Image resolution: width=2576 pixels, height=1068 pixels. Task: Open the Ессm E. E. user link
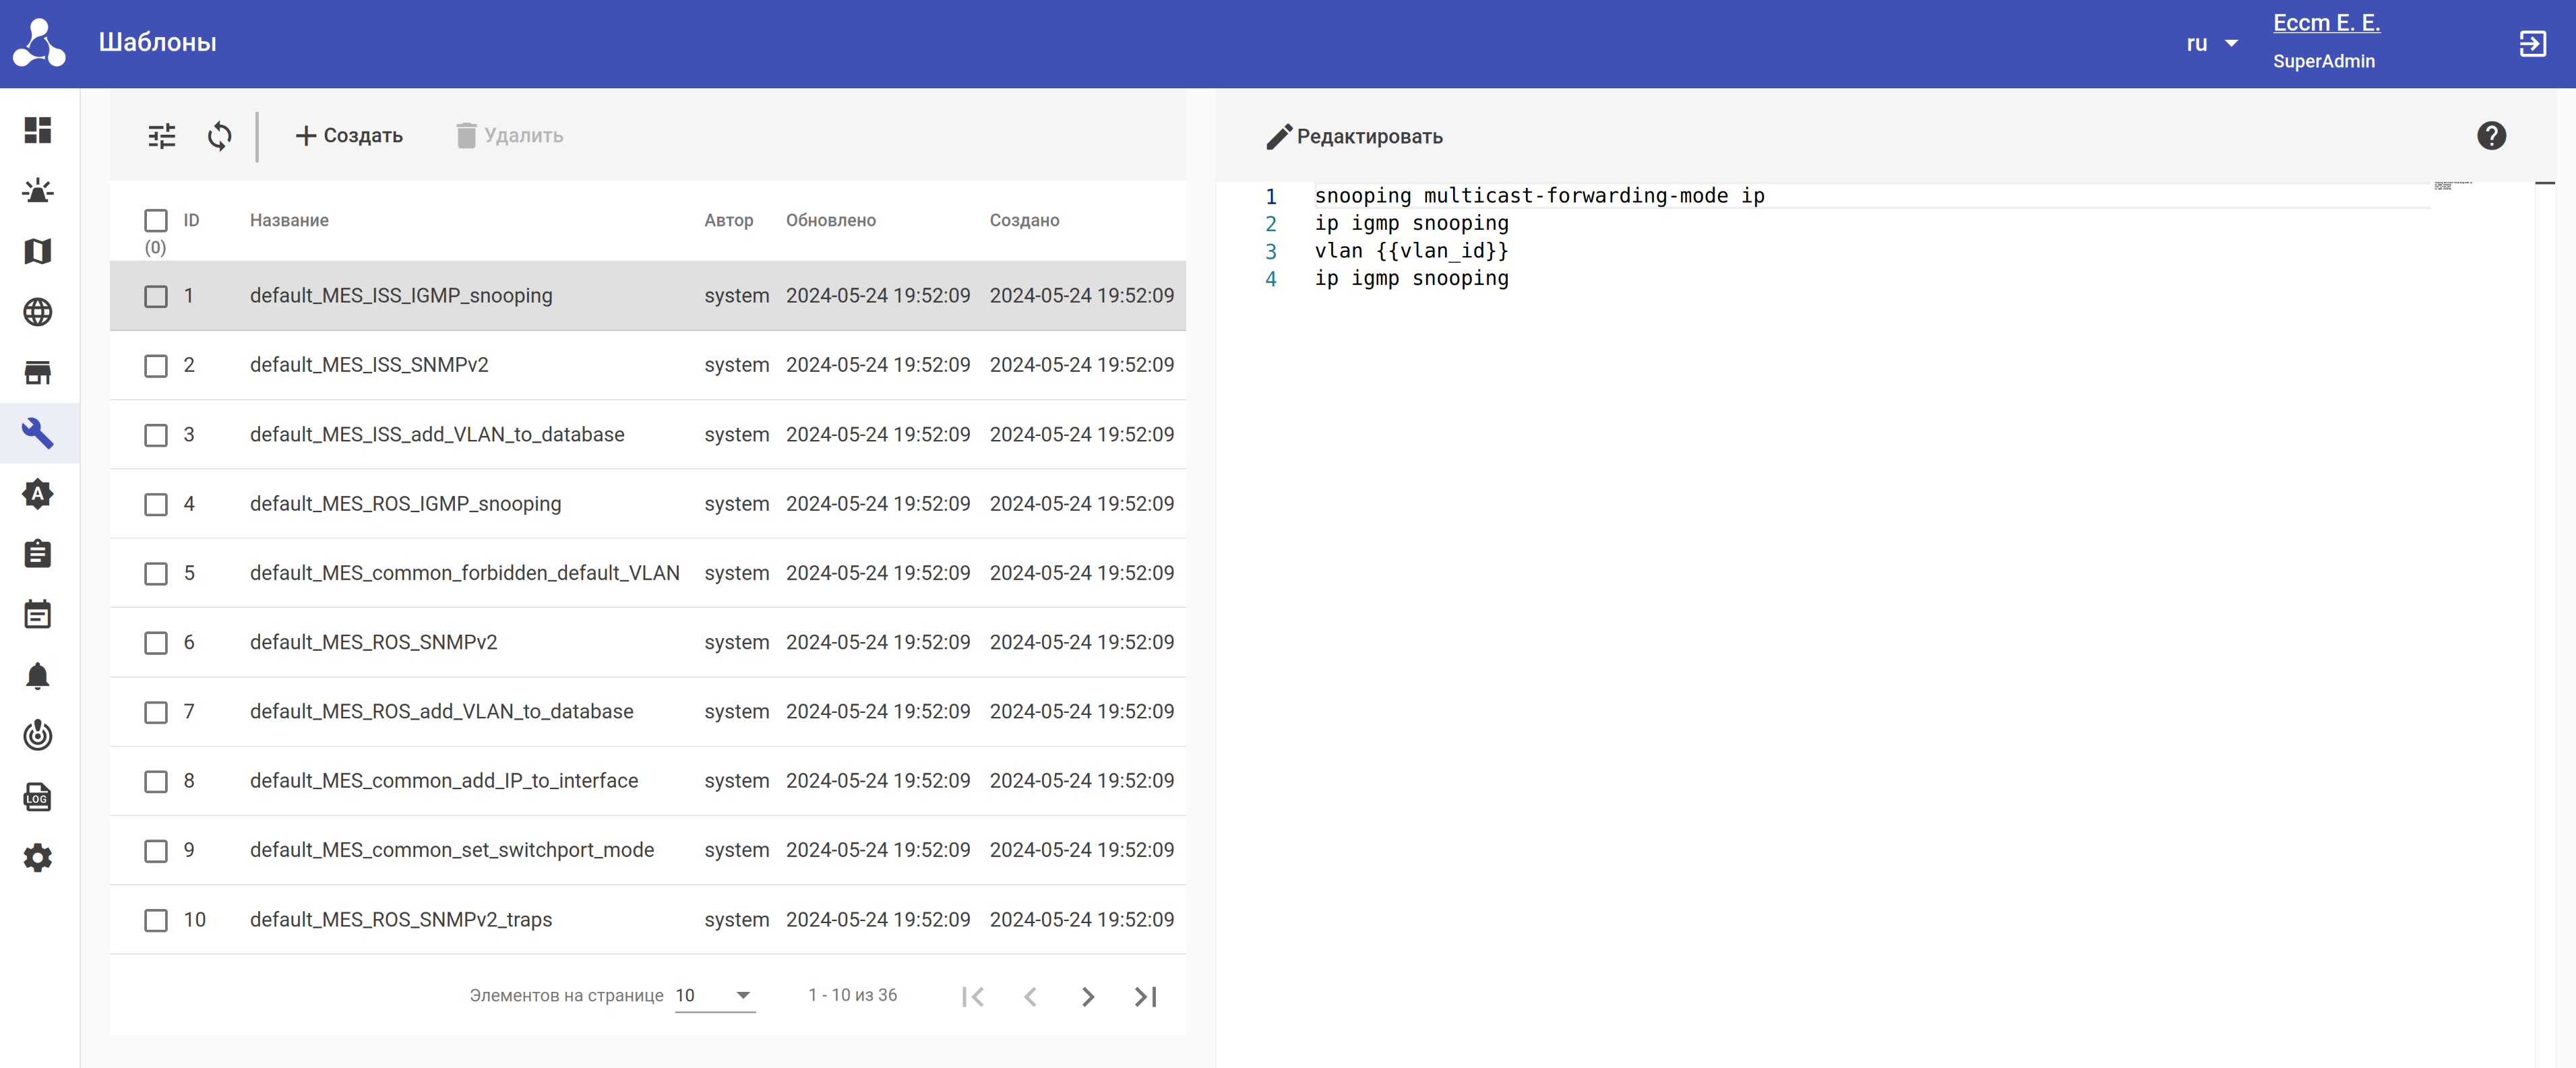pyautogui.click(x=2326, y=23)
